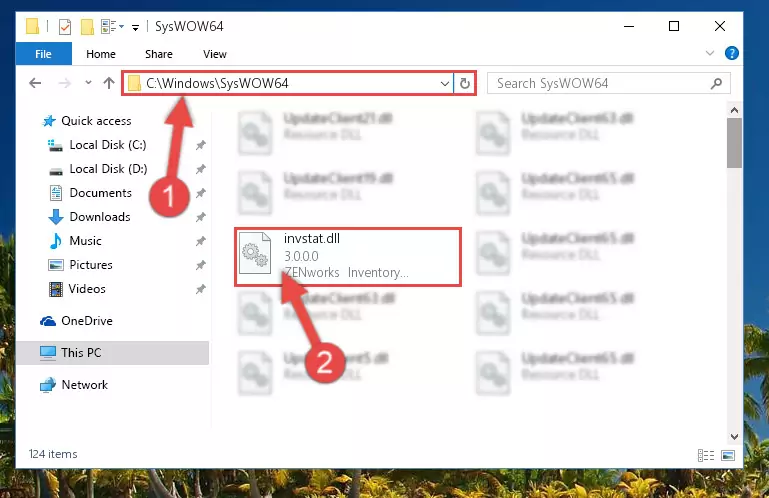The height and width of the screenshot is (498, 769).
Task: Open Documents in the sidebar
Action: [x=101, y=193]
